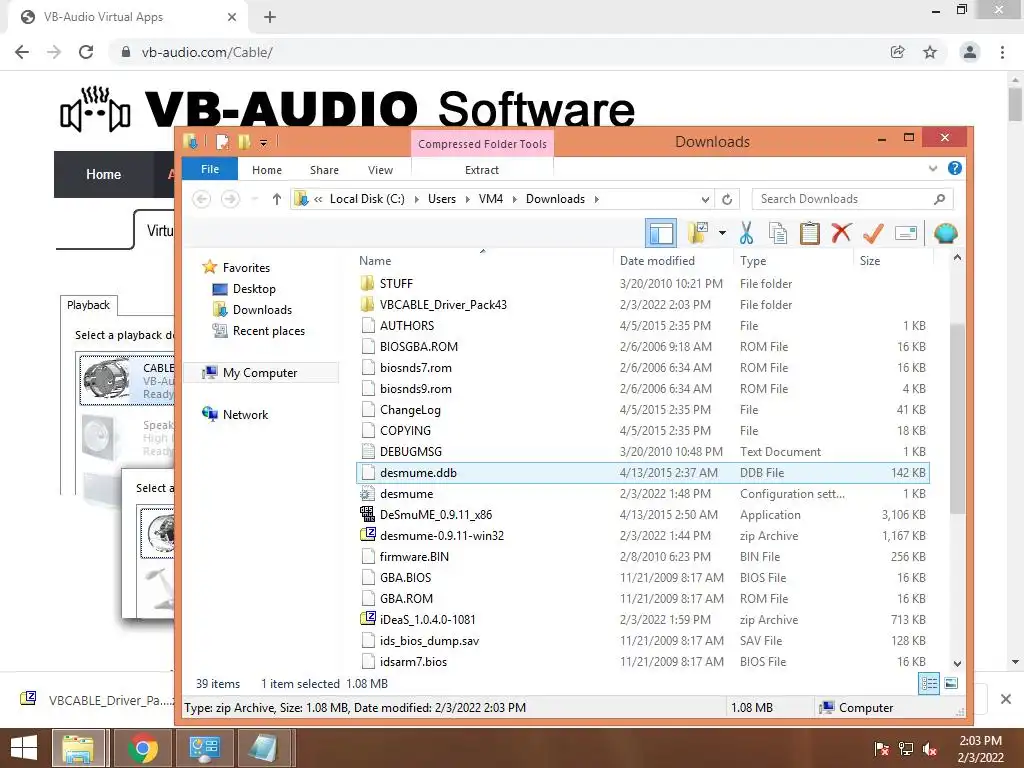Viewport: 1024px width, 768px height.
Task: Open the recent locations dropdown arrow
Action: tap(255, 199)
